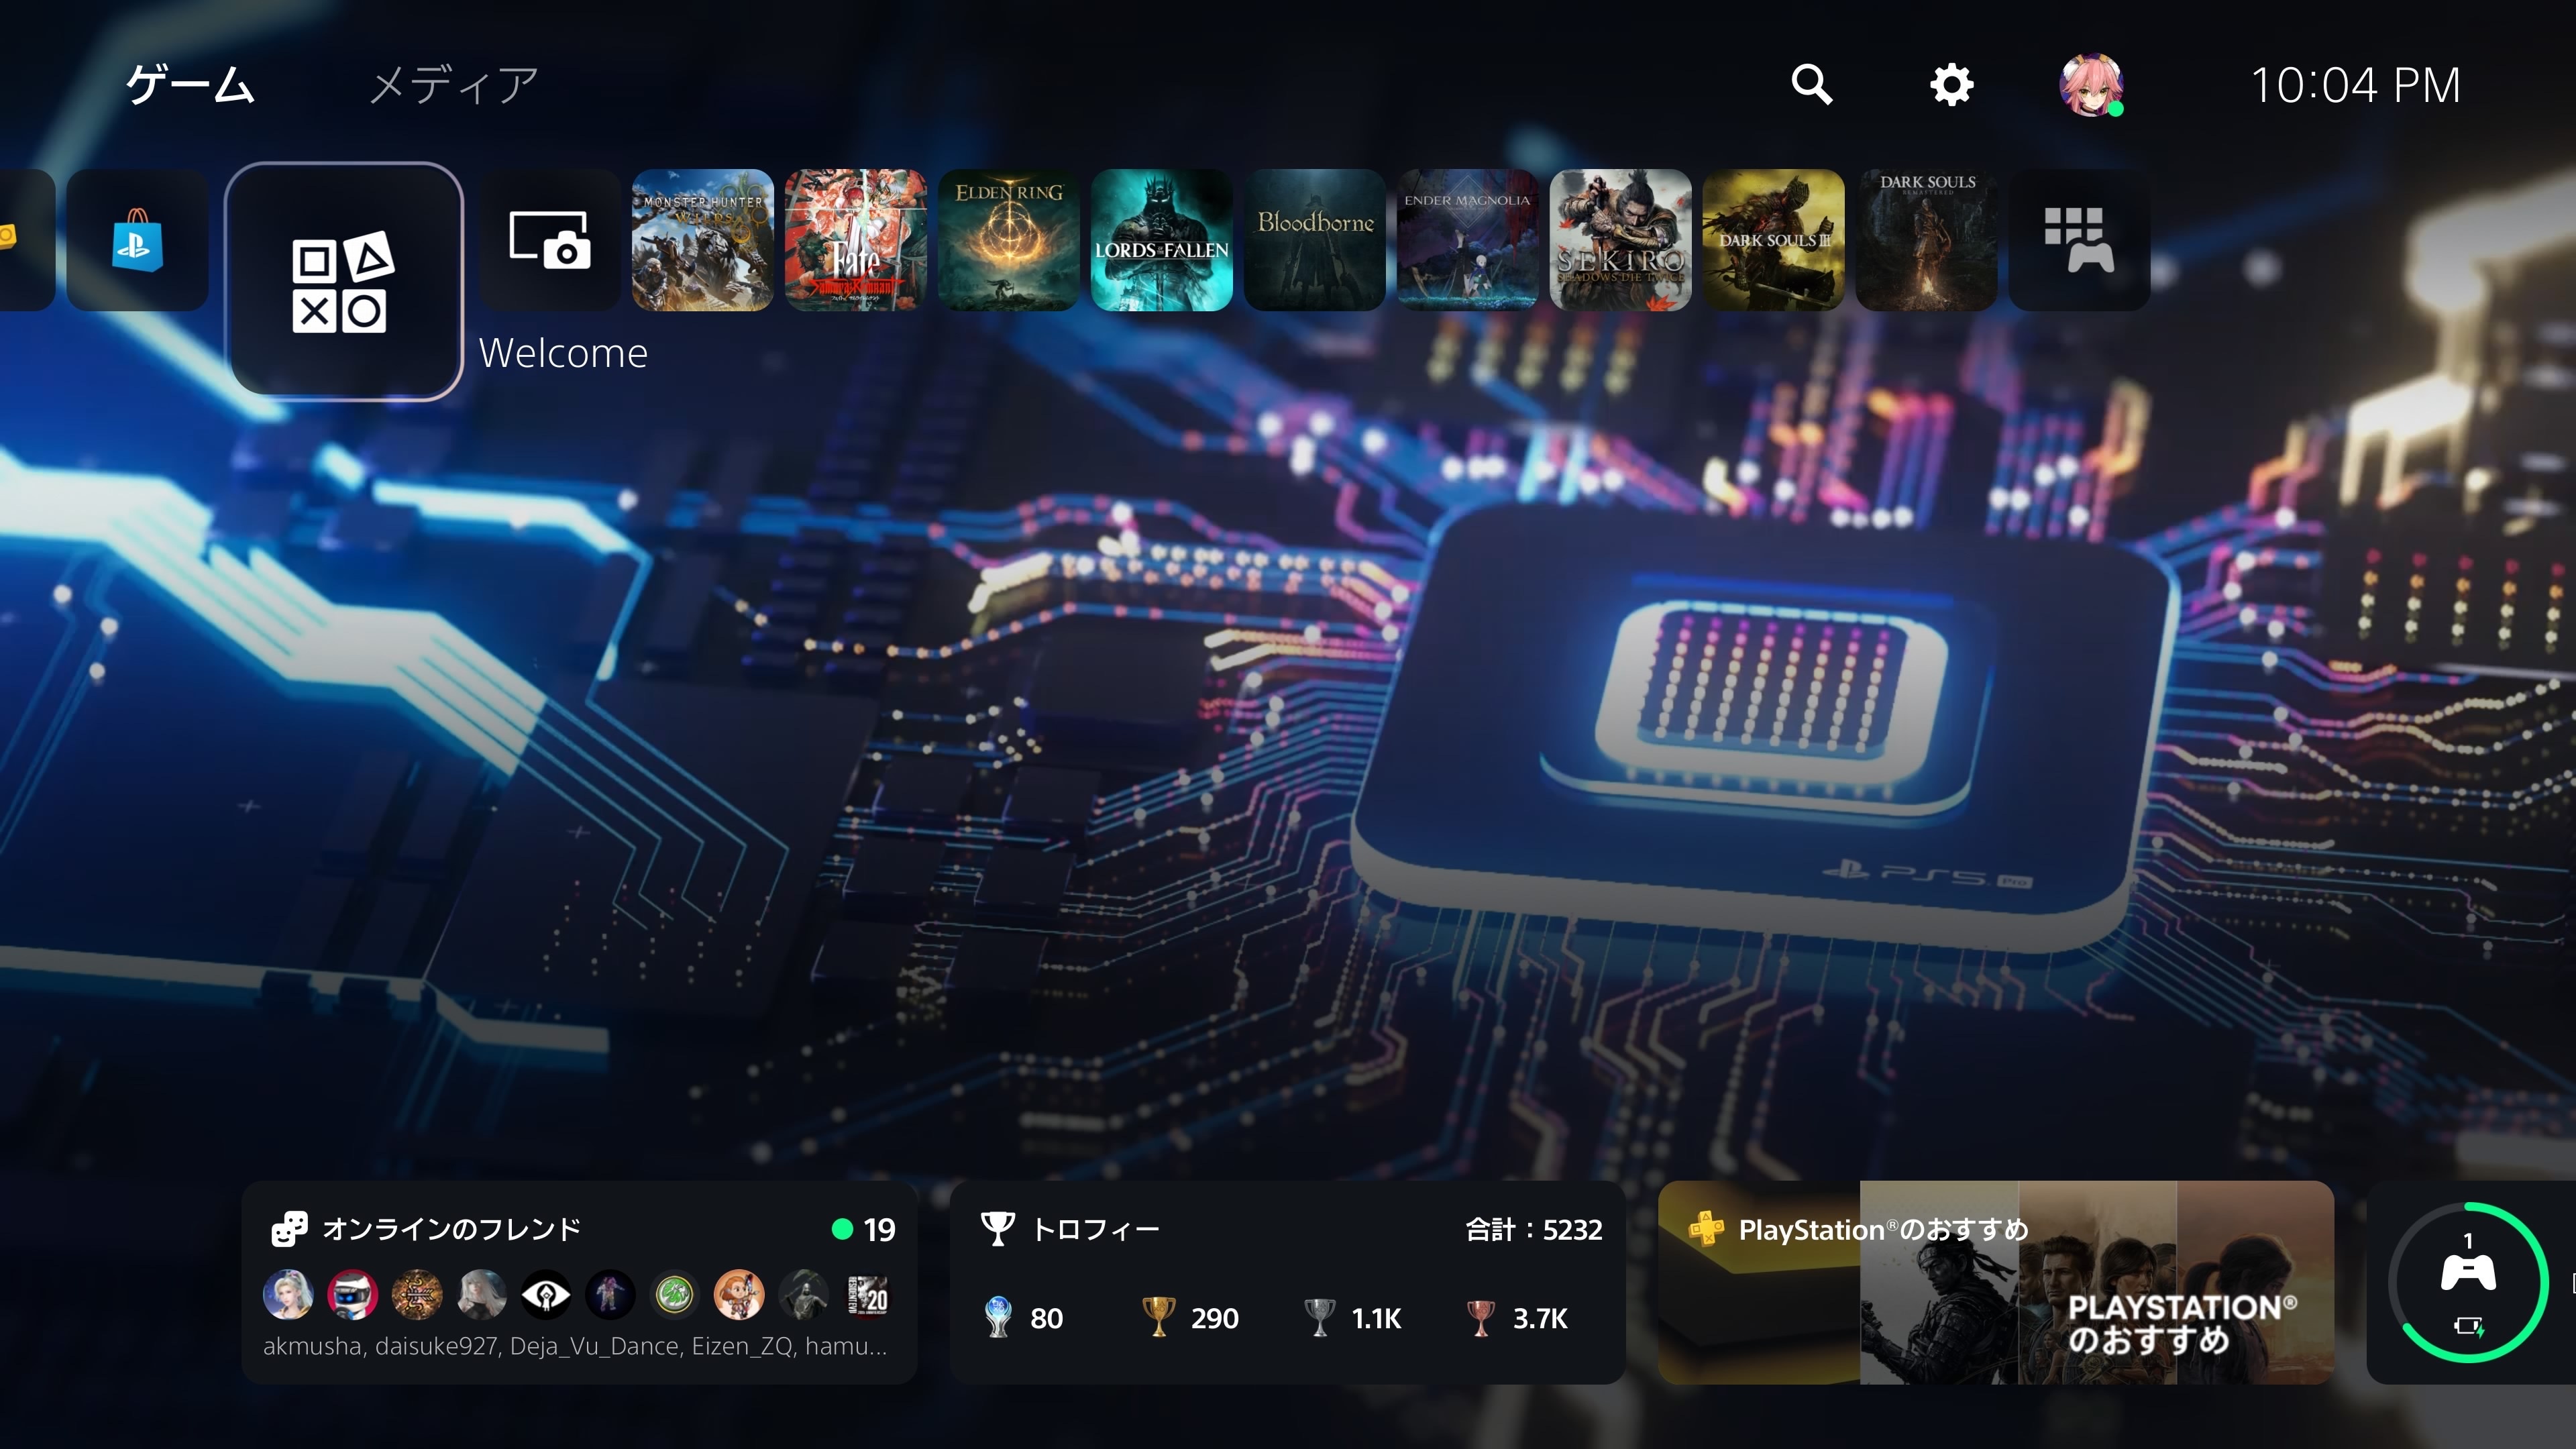The height and width of the screenshot is (1449, 2576).
Task: Select the eye symbol friend avatar
Action: click(546, 1296)
